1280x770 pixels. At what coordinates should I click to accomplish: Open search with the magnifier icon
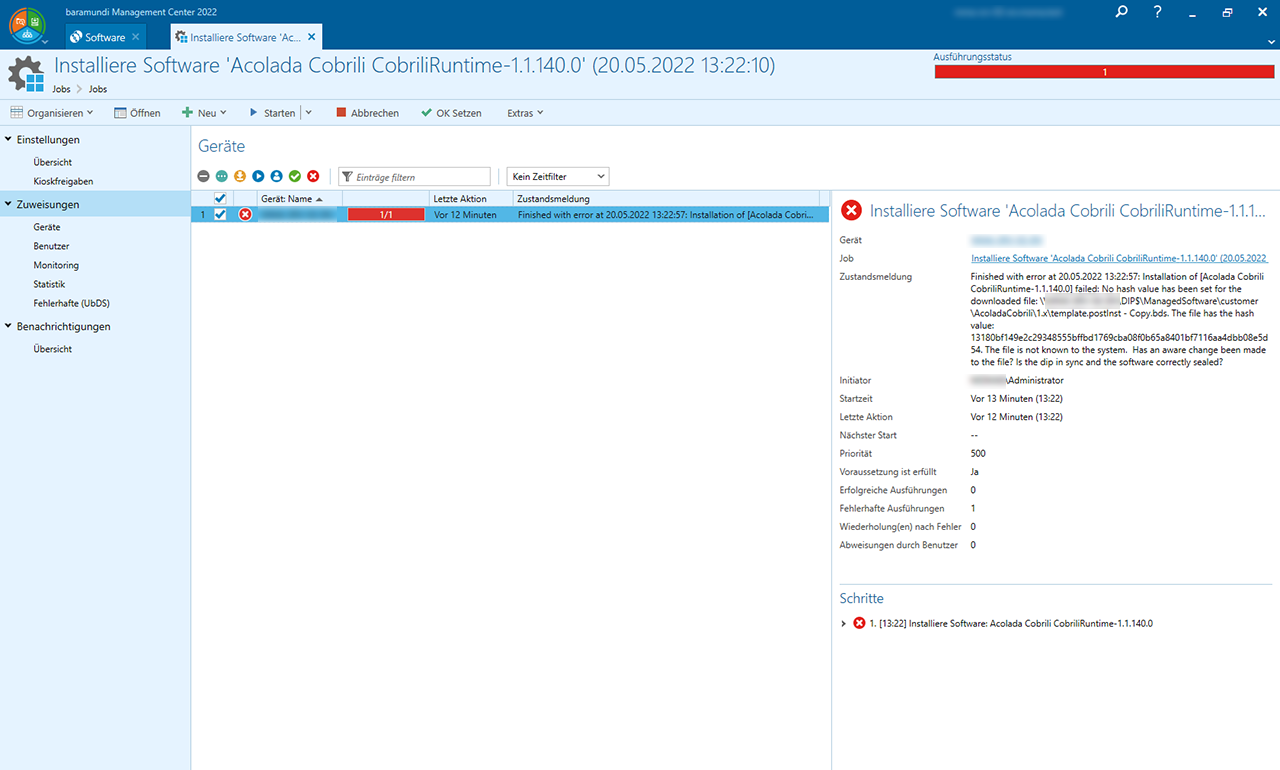pyautogui.click(x=1121, y=12)
